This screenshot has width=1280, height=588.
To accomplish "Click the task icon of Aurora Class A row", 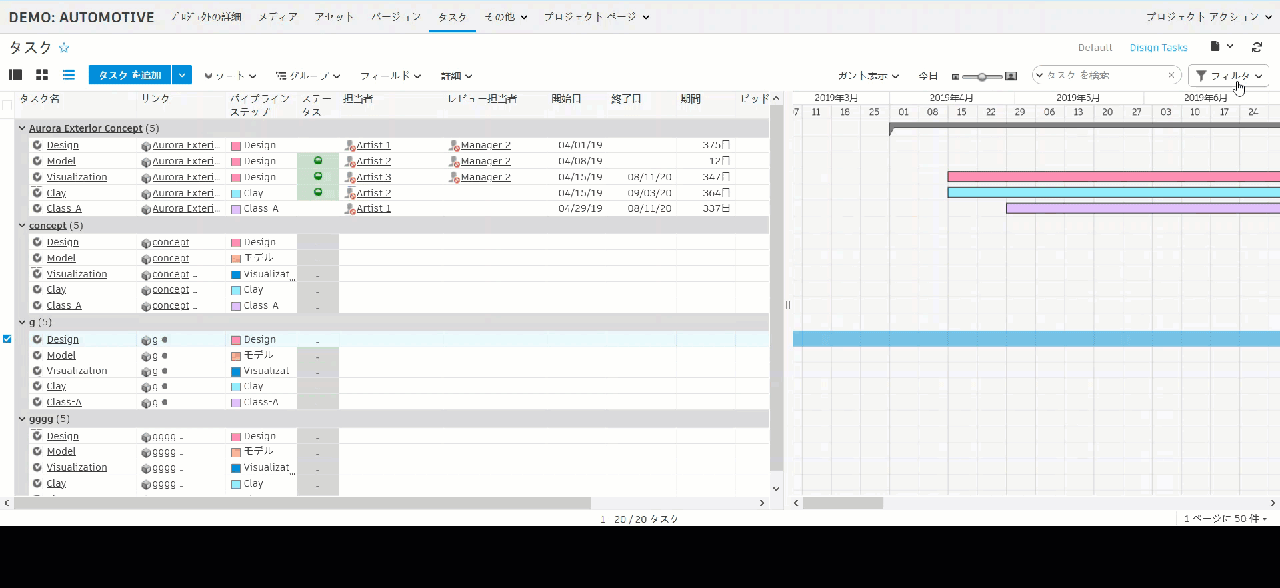I will tap(37, 209).
